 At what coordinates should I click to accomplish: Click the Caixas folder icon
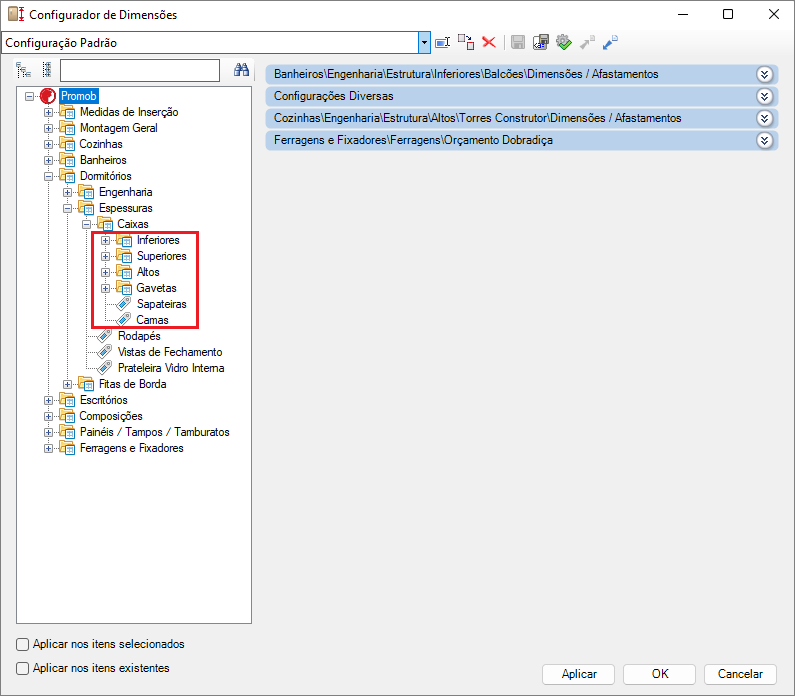tap(105, 224)
